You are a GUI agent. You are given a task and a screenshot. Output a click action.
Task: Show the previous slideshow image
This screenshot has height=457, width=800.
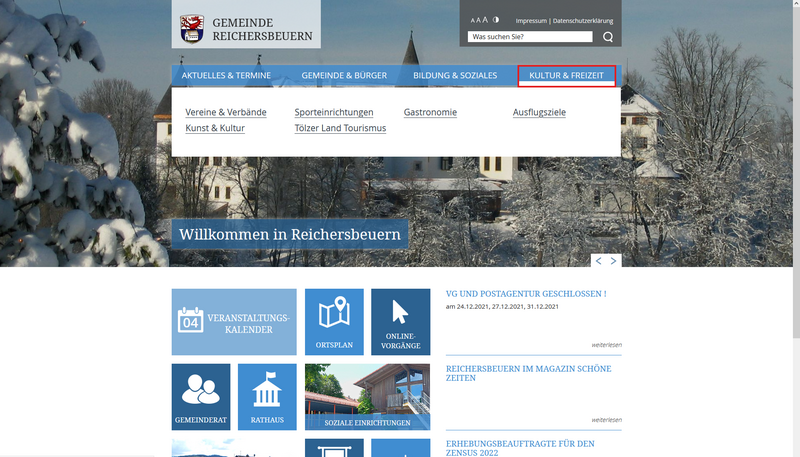598,261
